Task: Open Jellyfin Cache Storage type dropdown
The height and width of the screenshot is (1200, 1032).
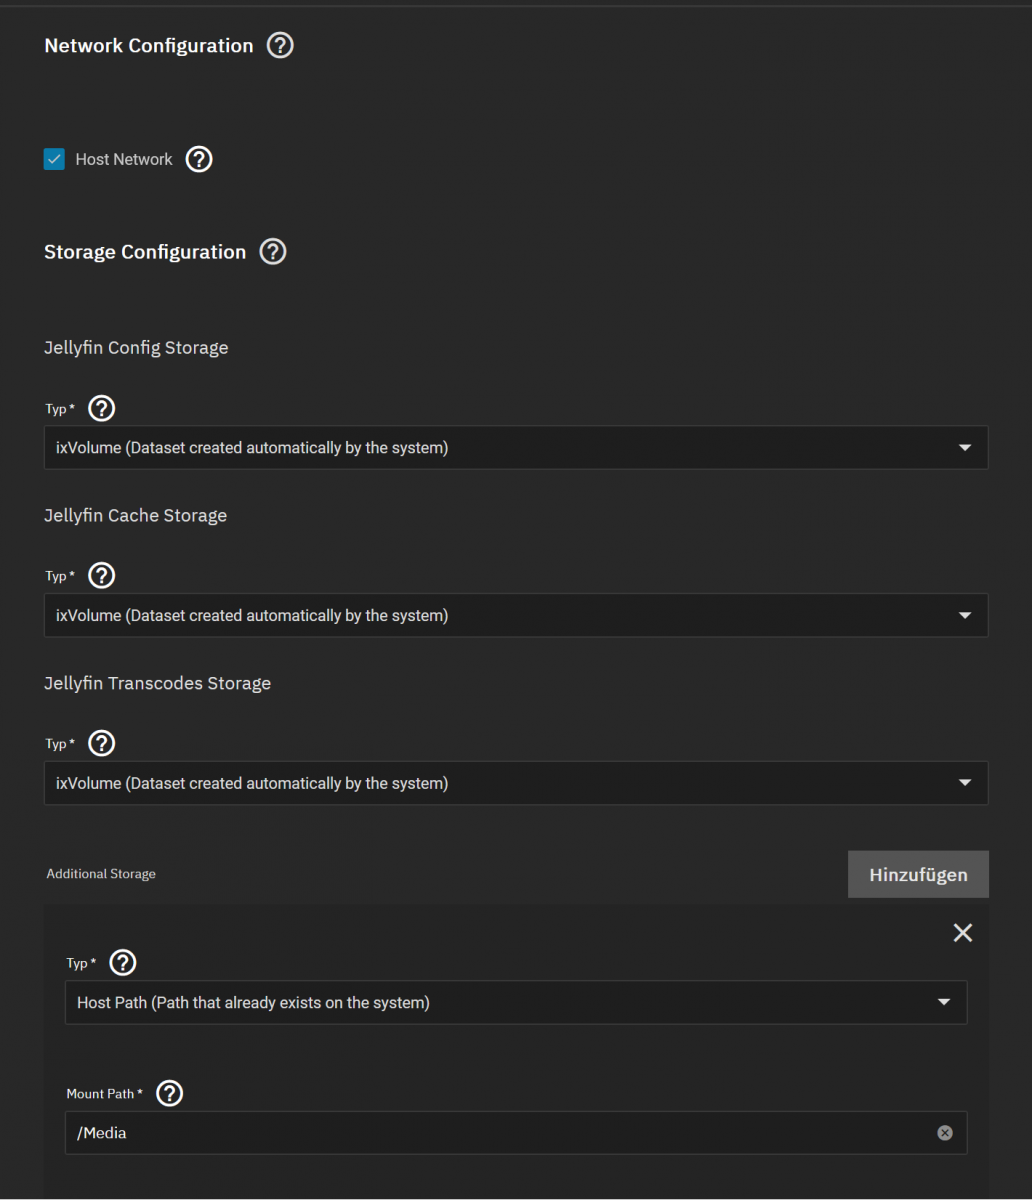Action: pos(516,615)
